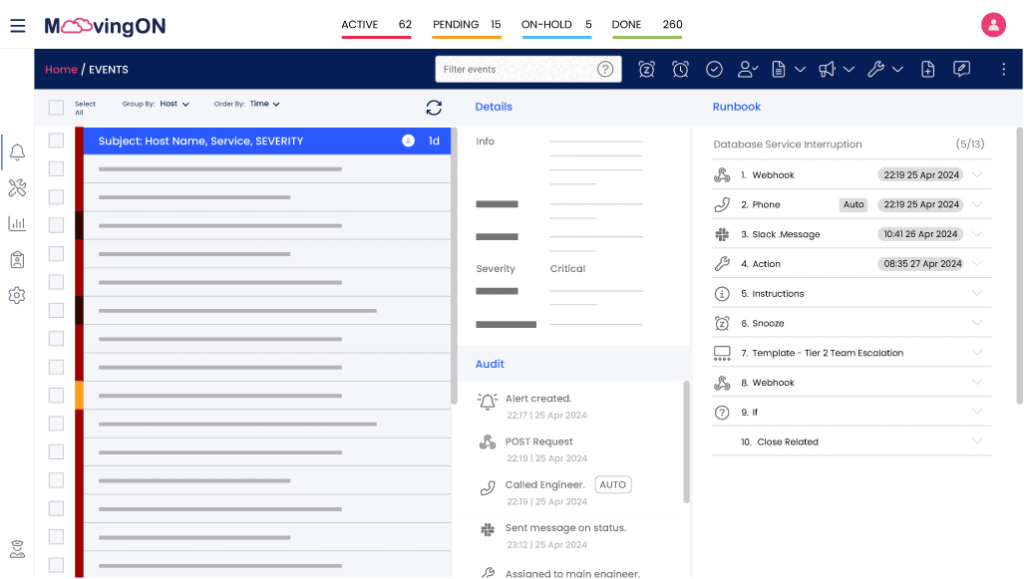
Task: Tick checkbox of the orange severity event row
Action: pyautogui.click(x=56, y=396)
